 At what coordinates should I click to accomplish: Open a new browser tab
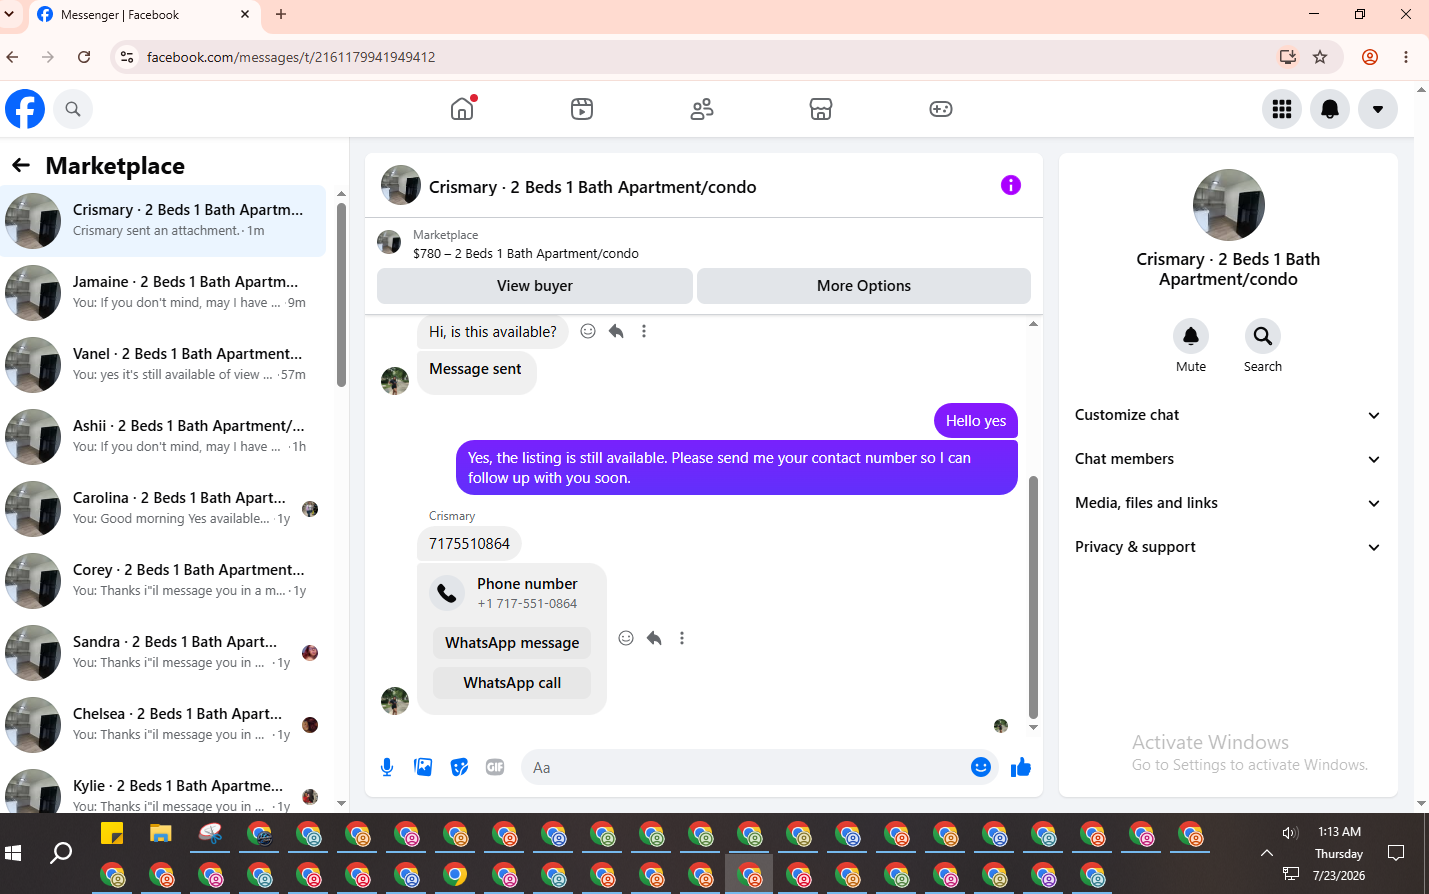tap(281, 15)
